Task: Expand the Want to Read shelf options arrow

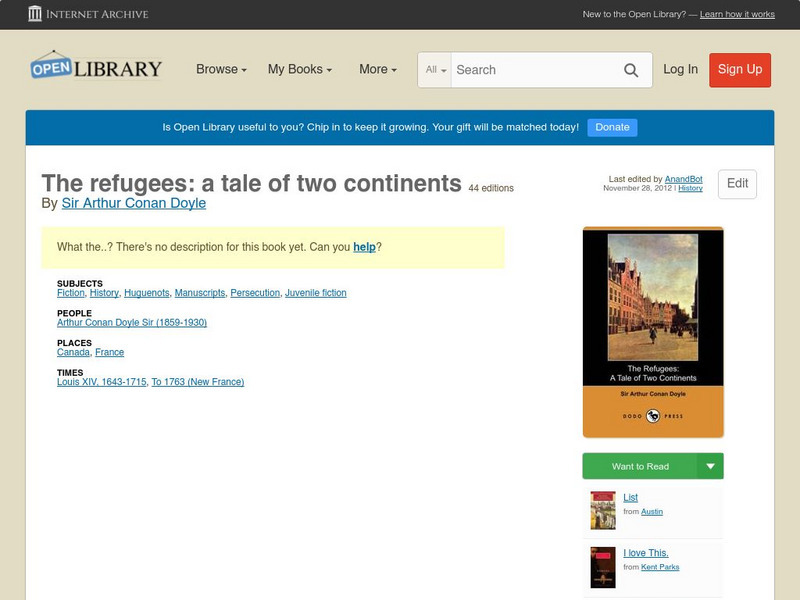Action: (x=710, y=466)
